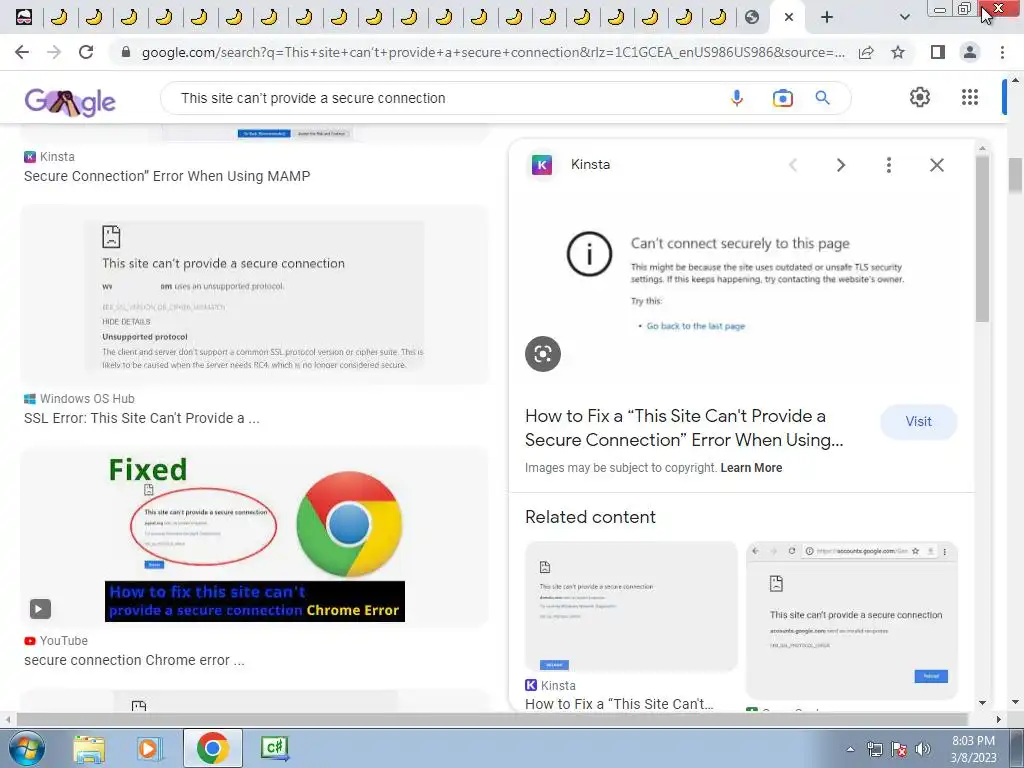This screenshot has width=1024, height=768.
Task: Open the Learn More copyright link
Action: click(751, 468)
